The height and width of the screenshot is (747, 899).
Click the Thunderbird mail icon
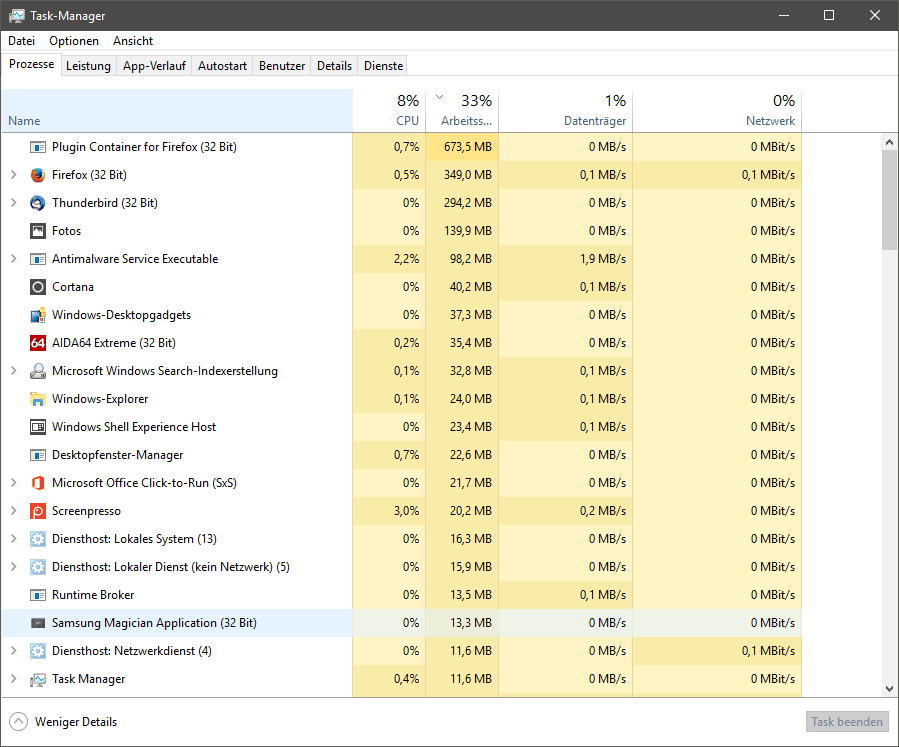tap(38, 203)
